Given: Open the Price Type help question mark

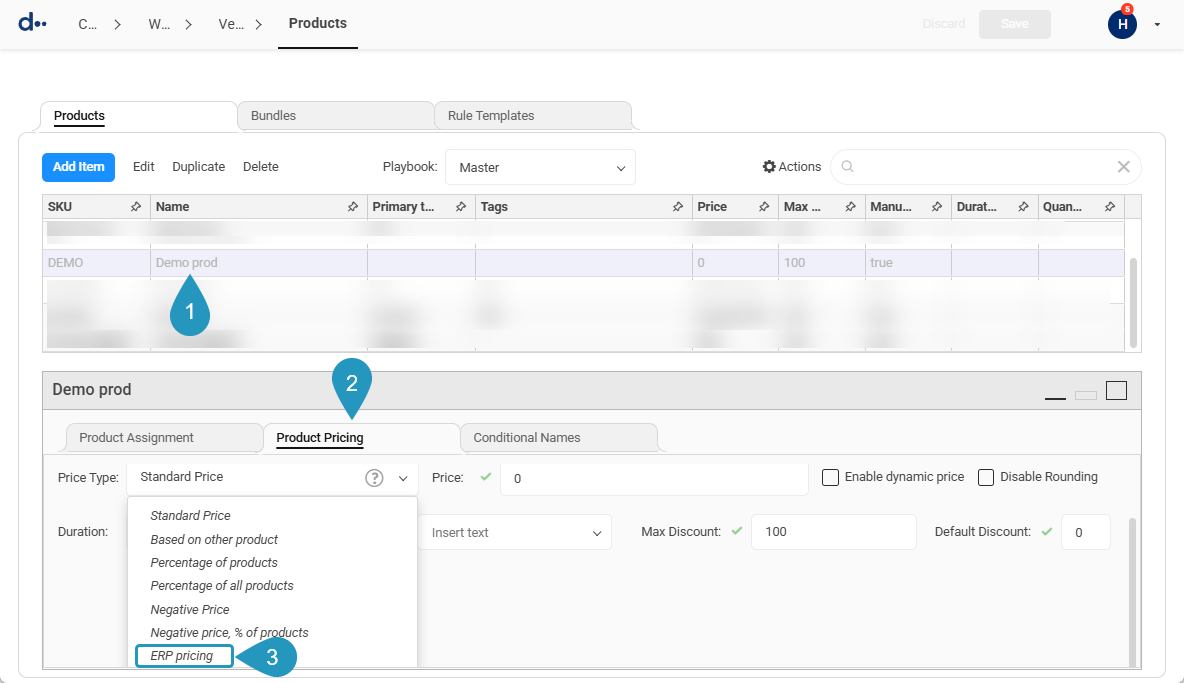Looking at the screenshot, I should (x=374, y=478).
